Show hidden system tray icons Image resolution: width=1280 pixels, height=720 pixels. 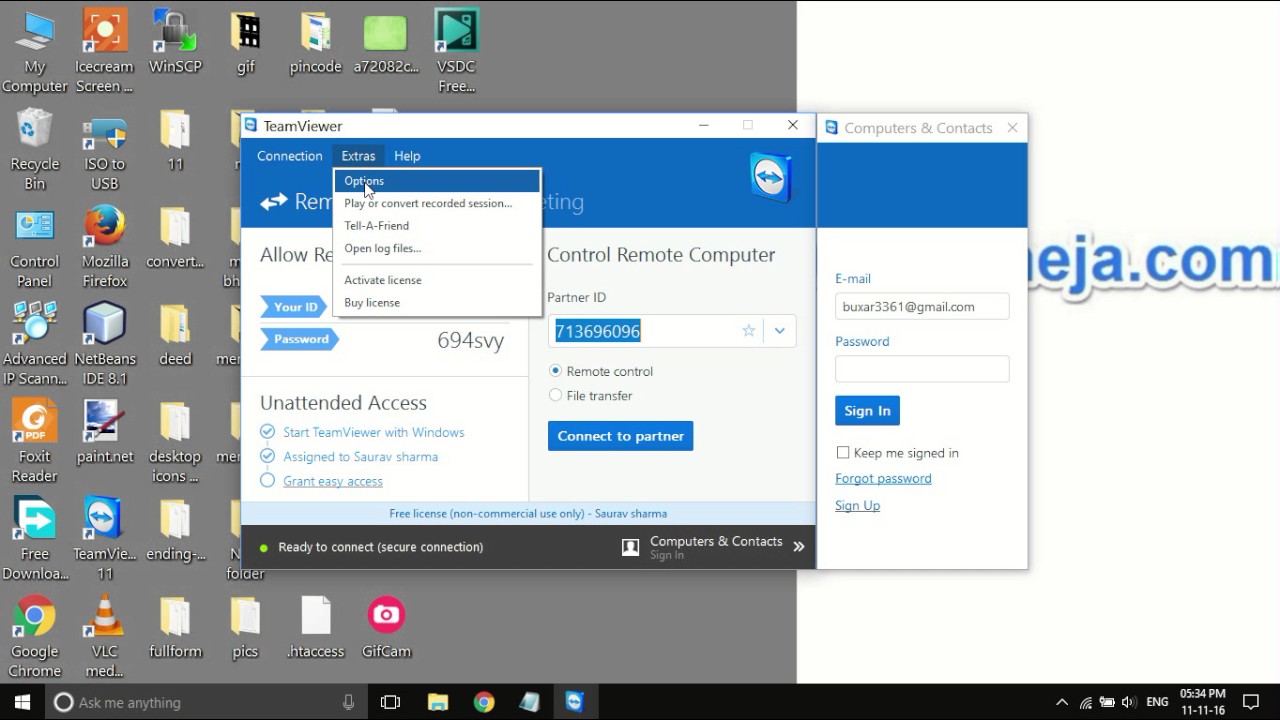coord(1062,702)
